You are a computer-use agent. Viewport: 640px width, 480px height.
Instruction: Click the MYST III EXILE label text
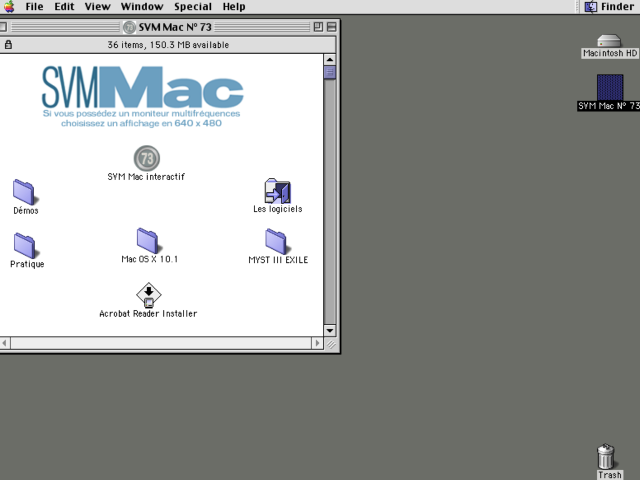(278, 260)
